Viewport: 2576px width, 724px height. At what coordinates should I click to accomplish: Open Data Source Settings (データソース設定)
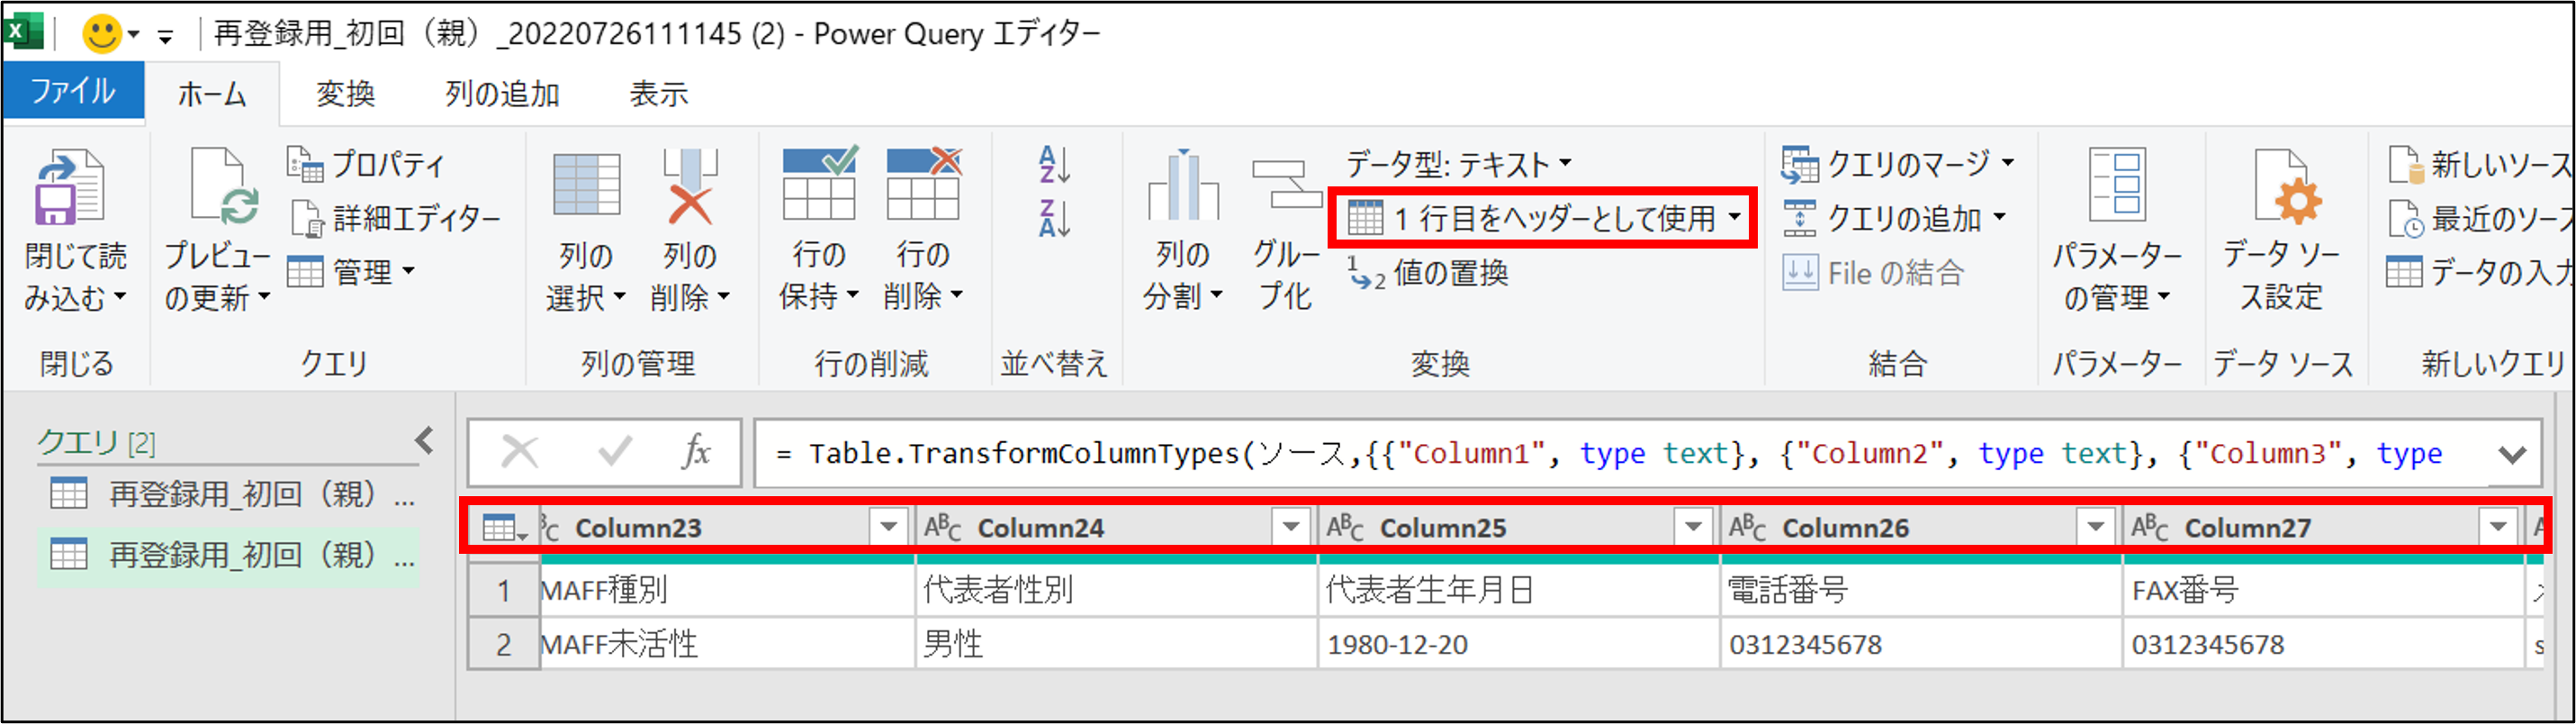(x=2282, y=189)
